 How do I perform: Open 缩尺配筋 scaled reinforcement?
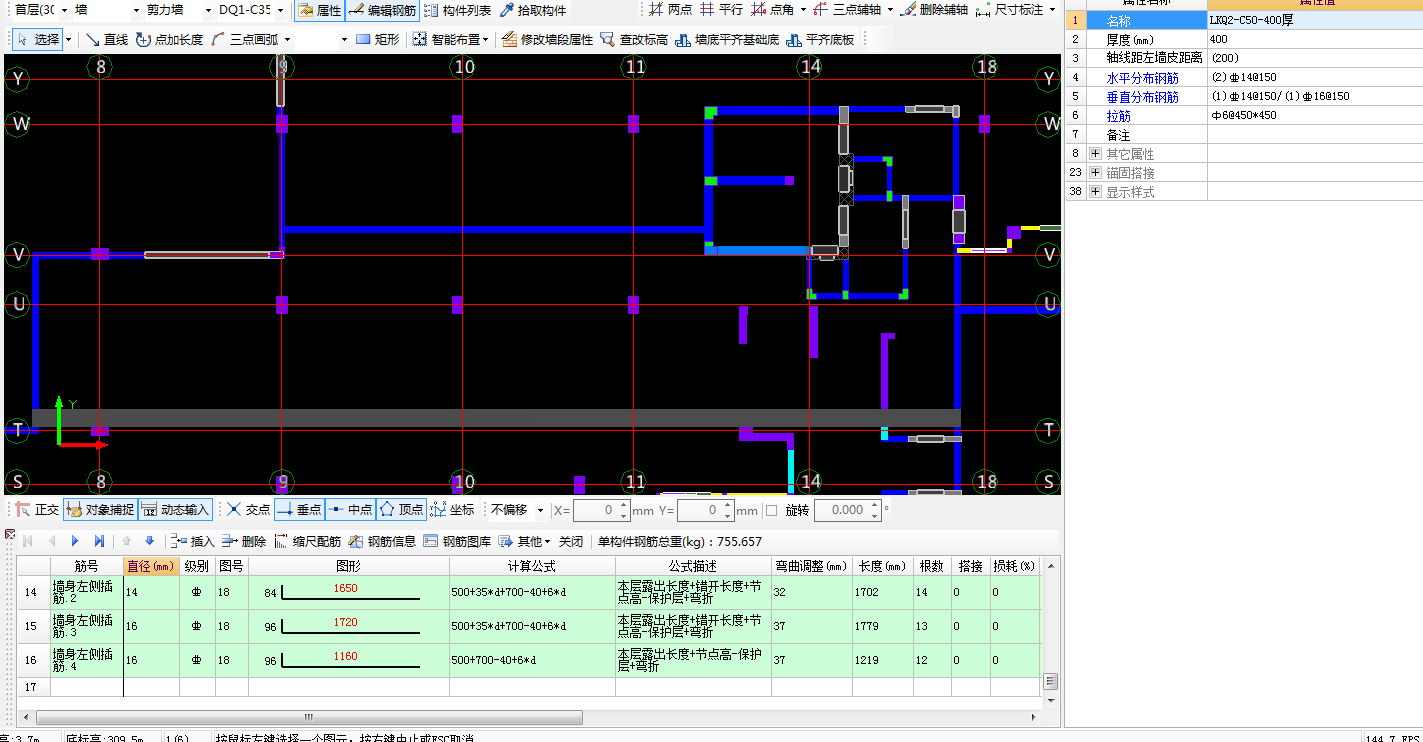[309, 541]
